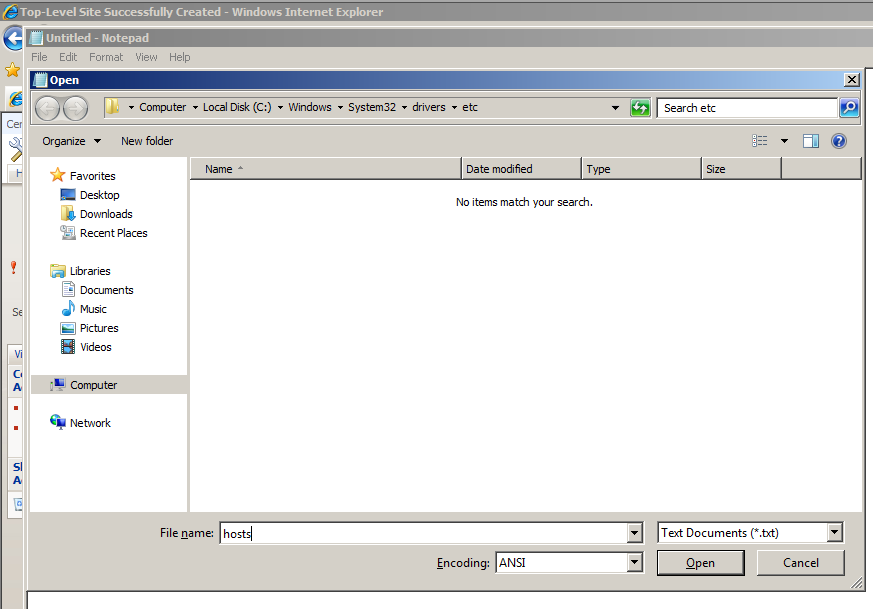
Task: Click the resize grip of Open dialog
Action: pos(857,583)
